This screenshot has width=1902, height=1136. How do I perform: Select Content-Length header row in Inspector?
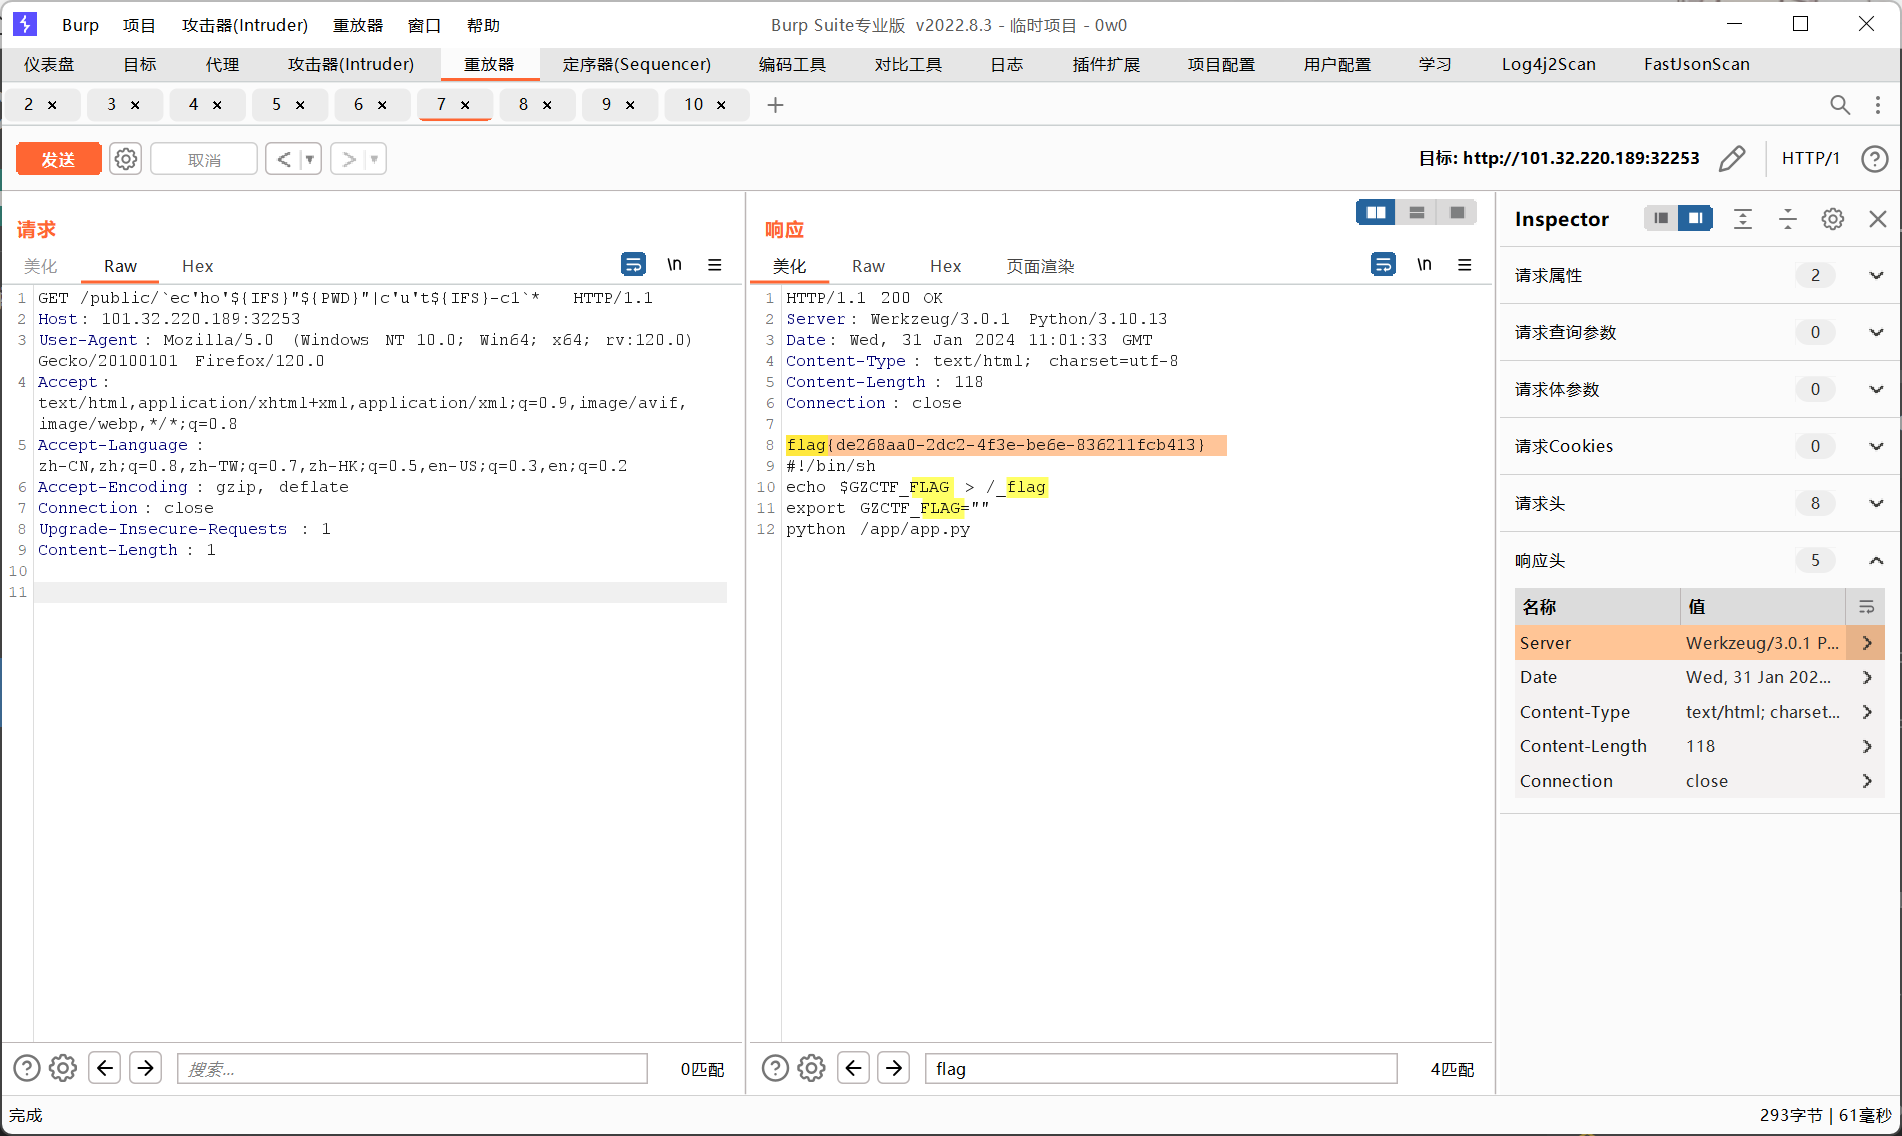[x=1699, y=746]
